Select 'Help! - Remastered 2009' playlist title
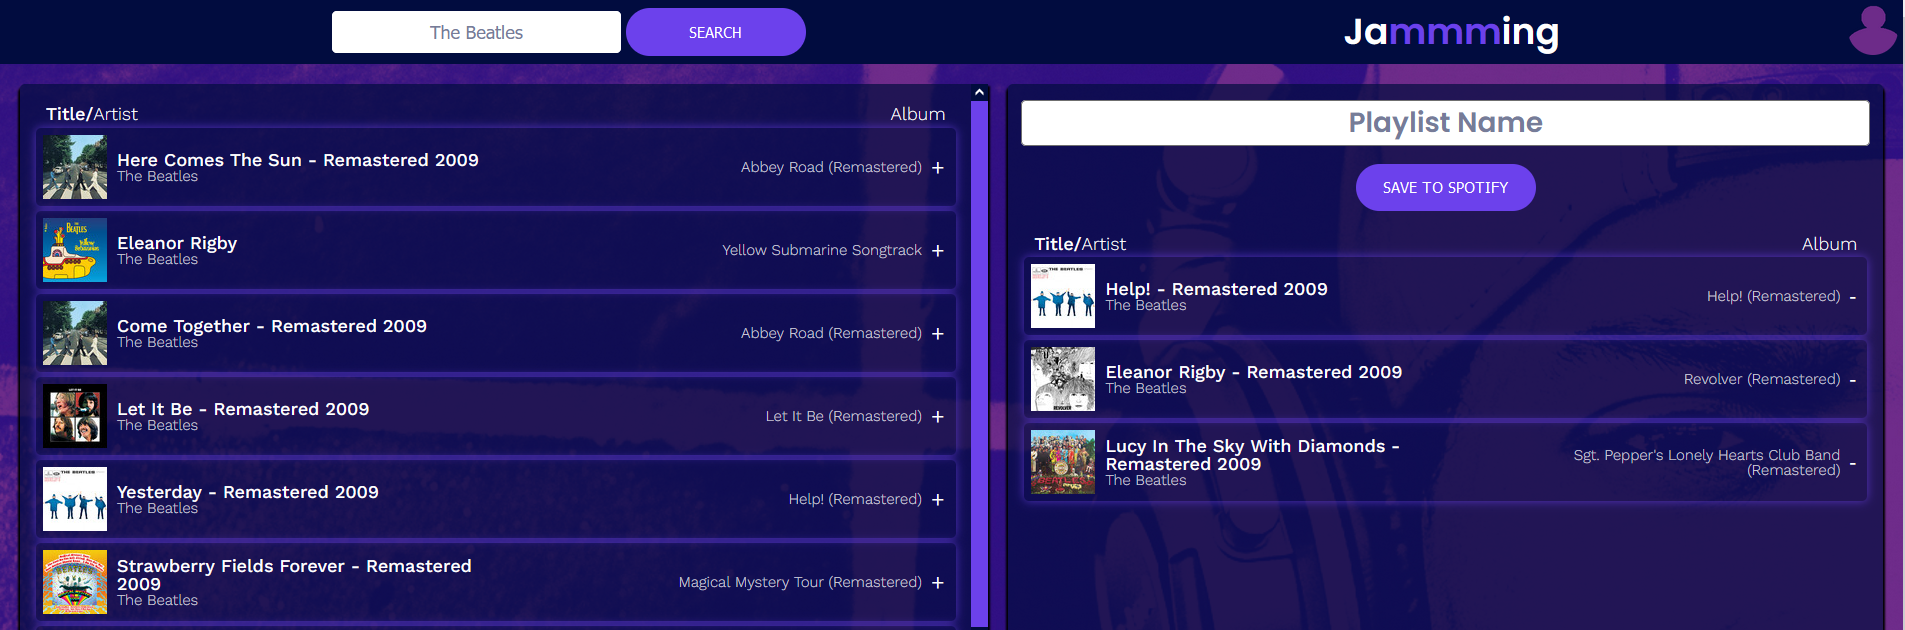 click(1216, 289)
